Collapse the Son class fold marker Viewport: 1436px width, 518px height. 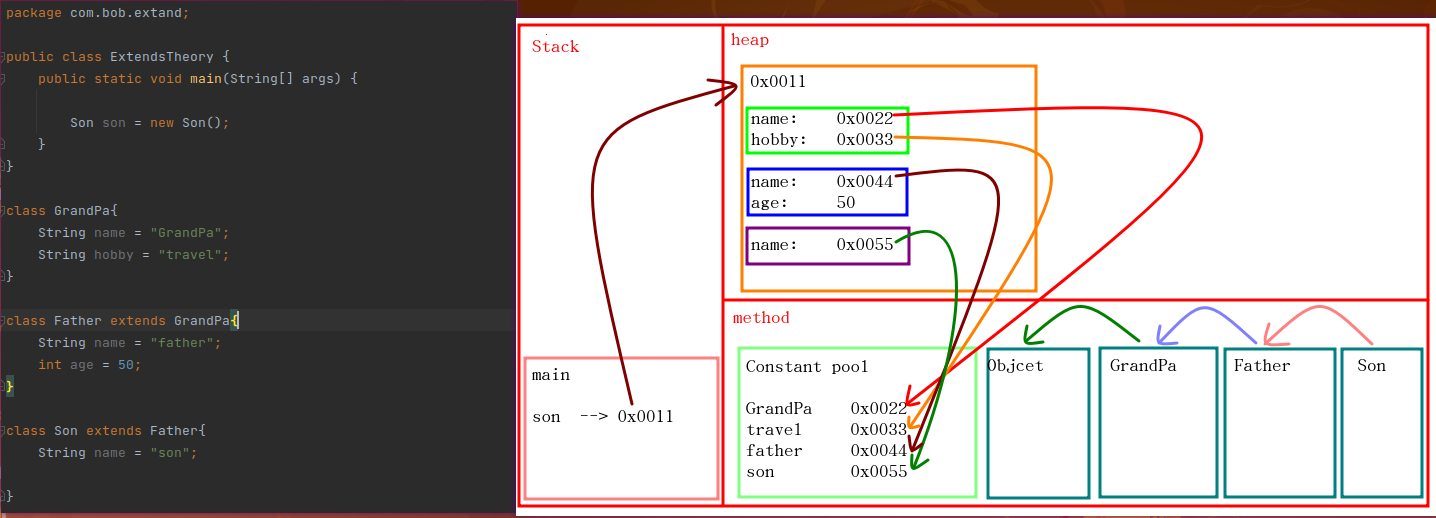[4, 431]
